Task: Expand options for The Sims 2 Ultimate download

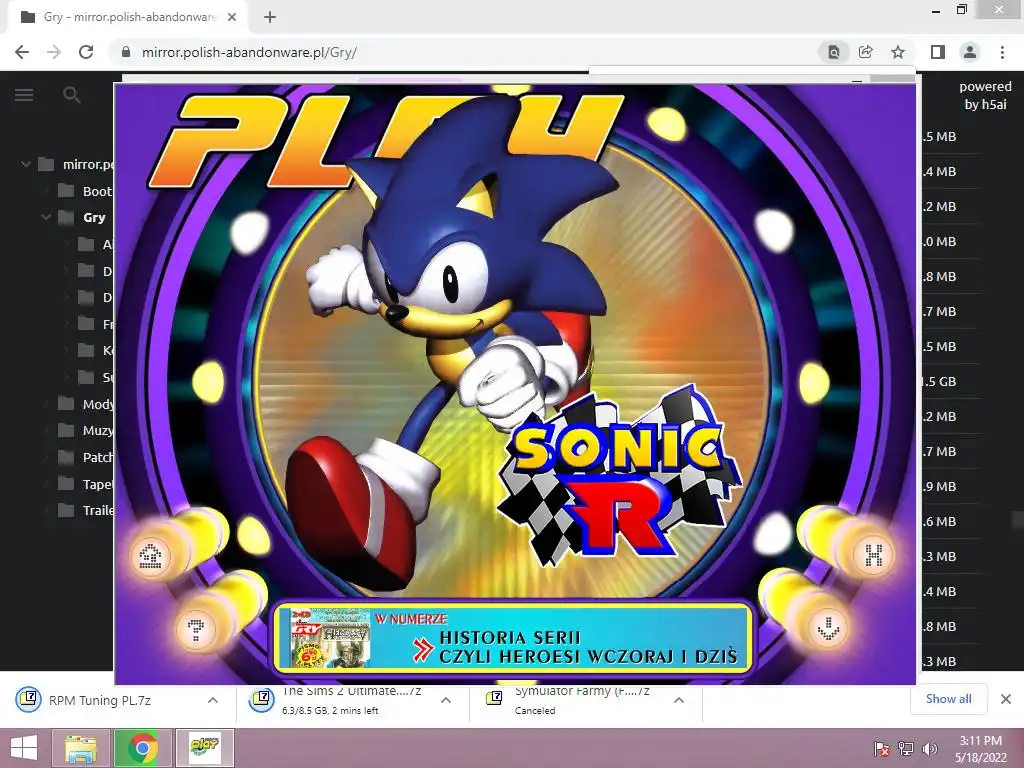Action: coord(446,700)
